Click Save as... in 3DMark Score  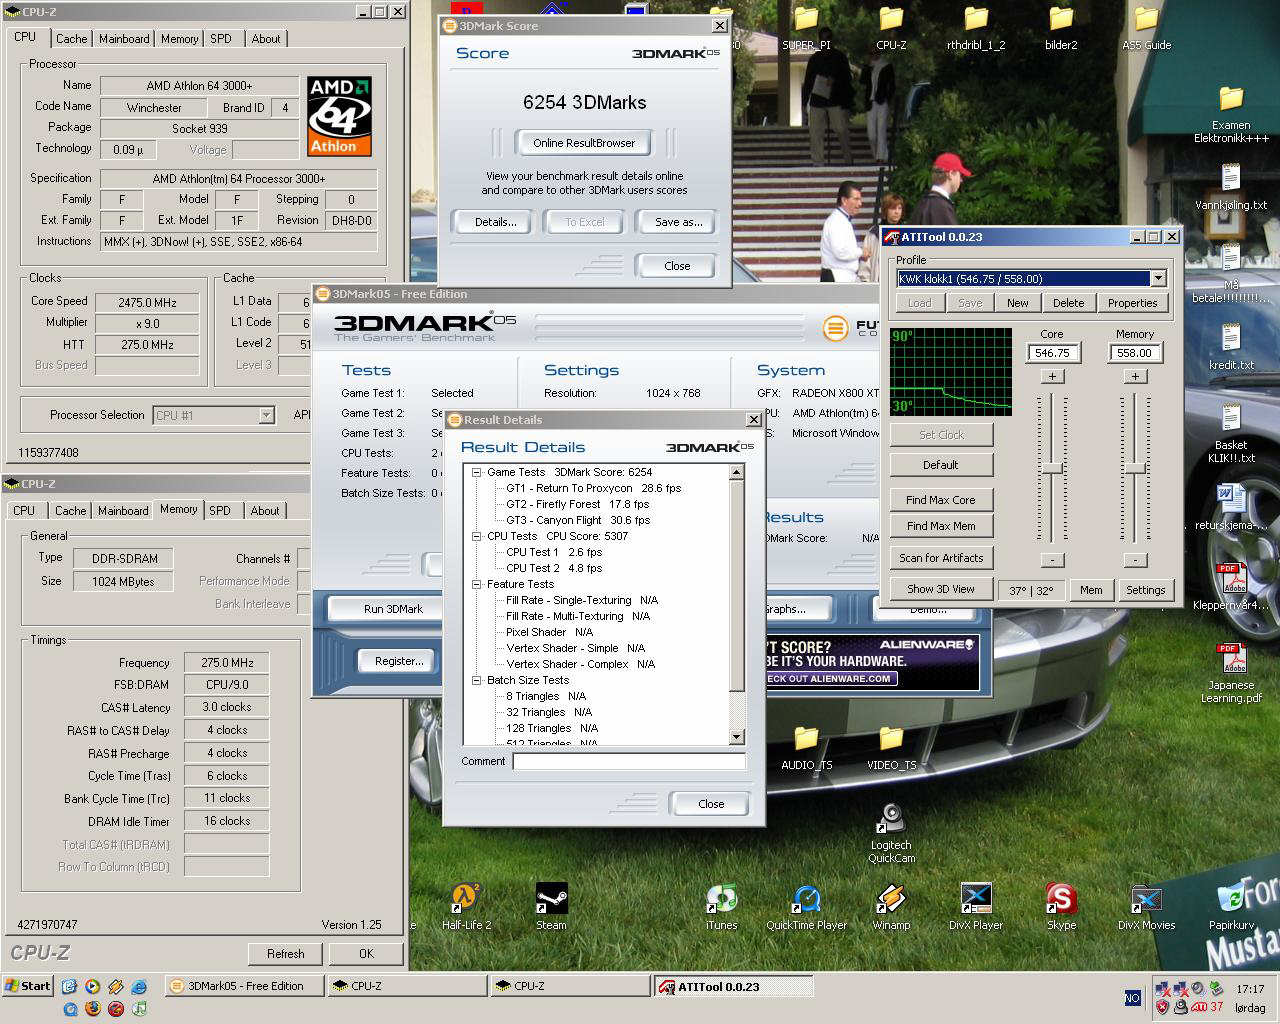point(679,222)
